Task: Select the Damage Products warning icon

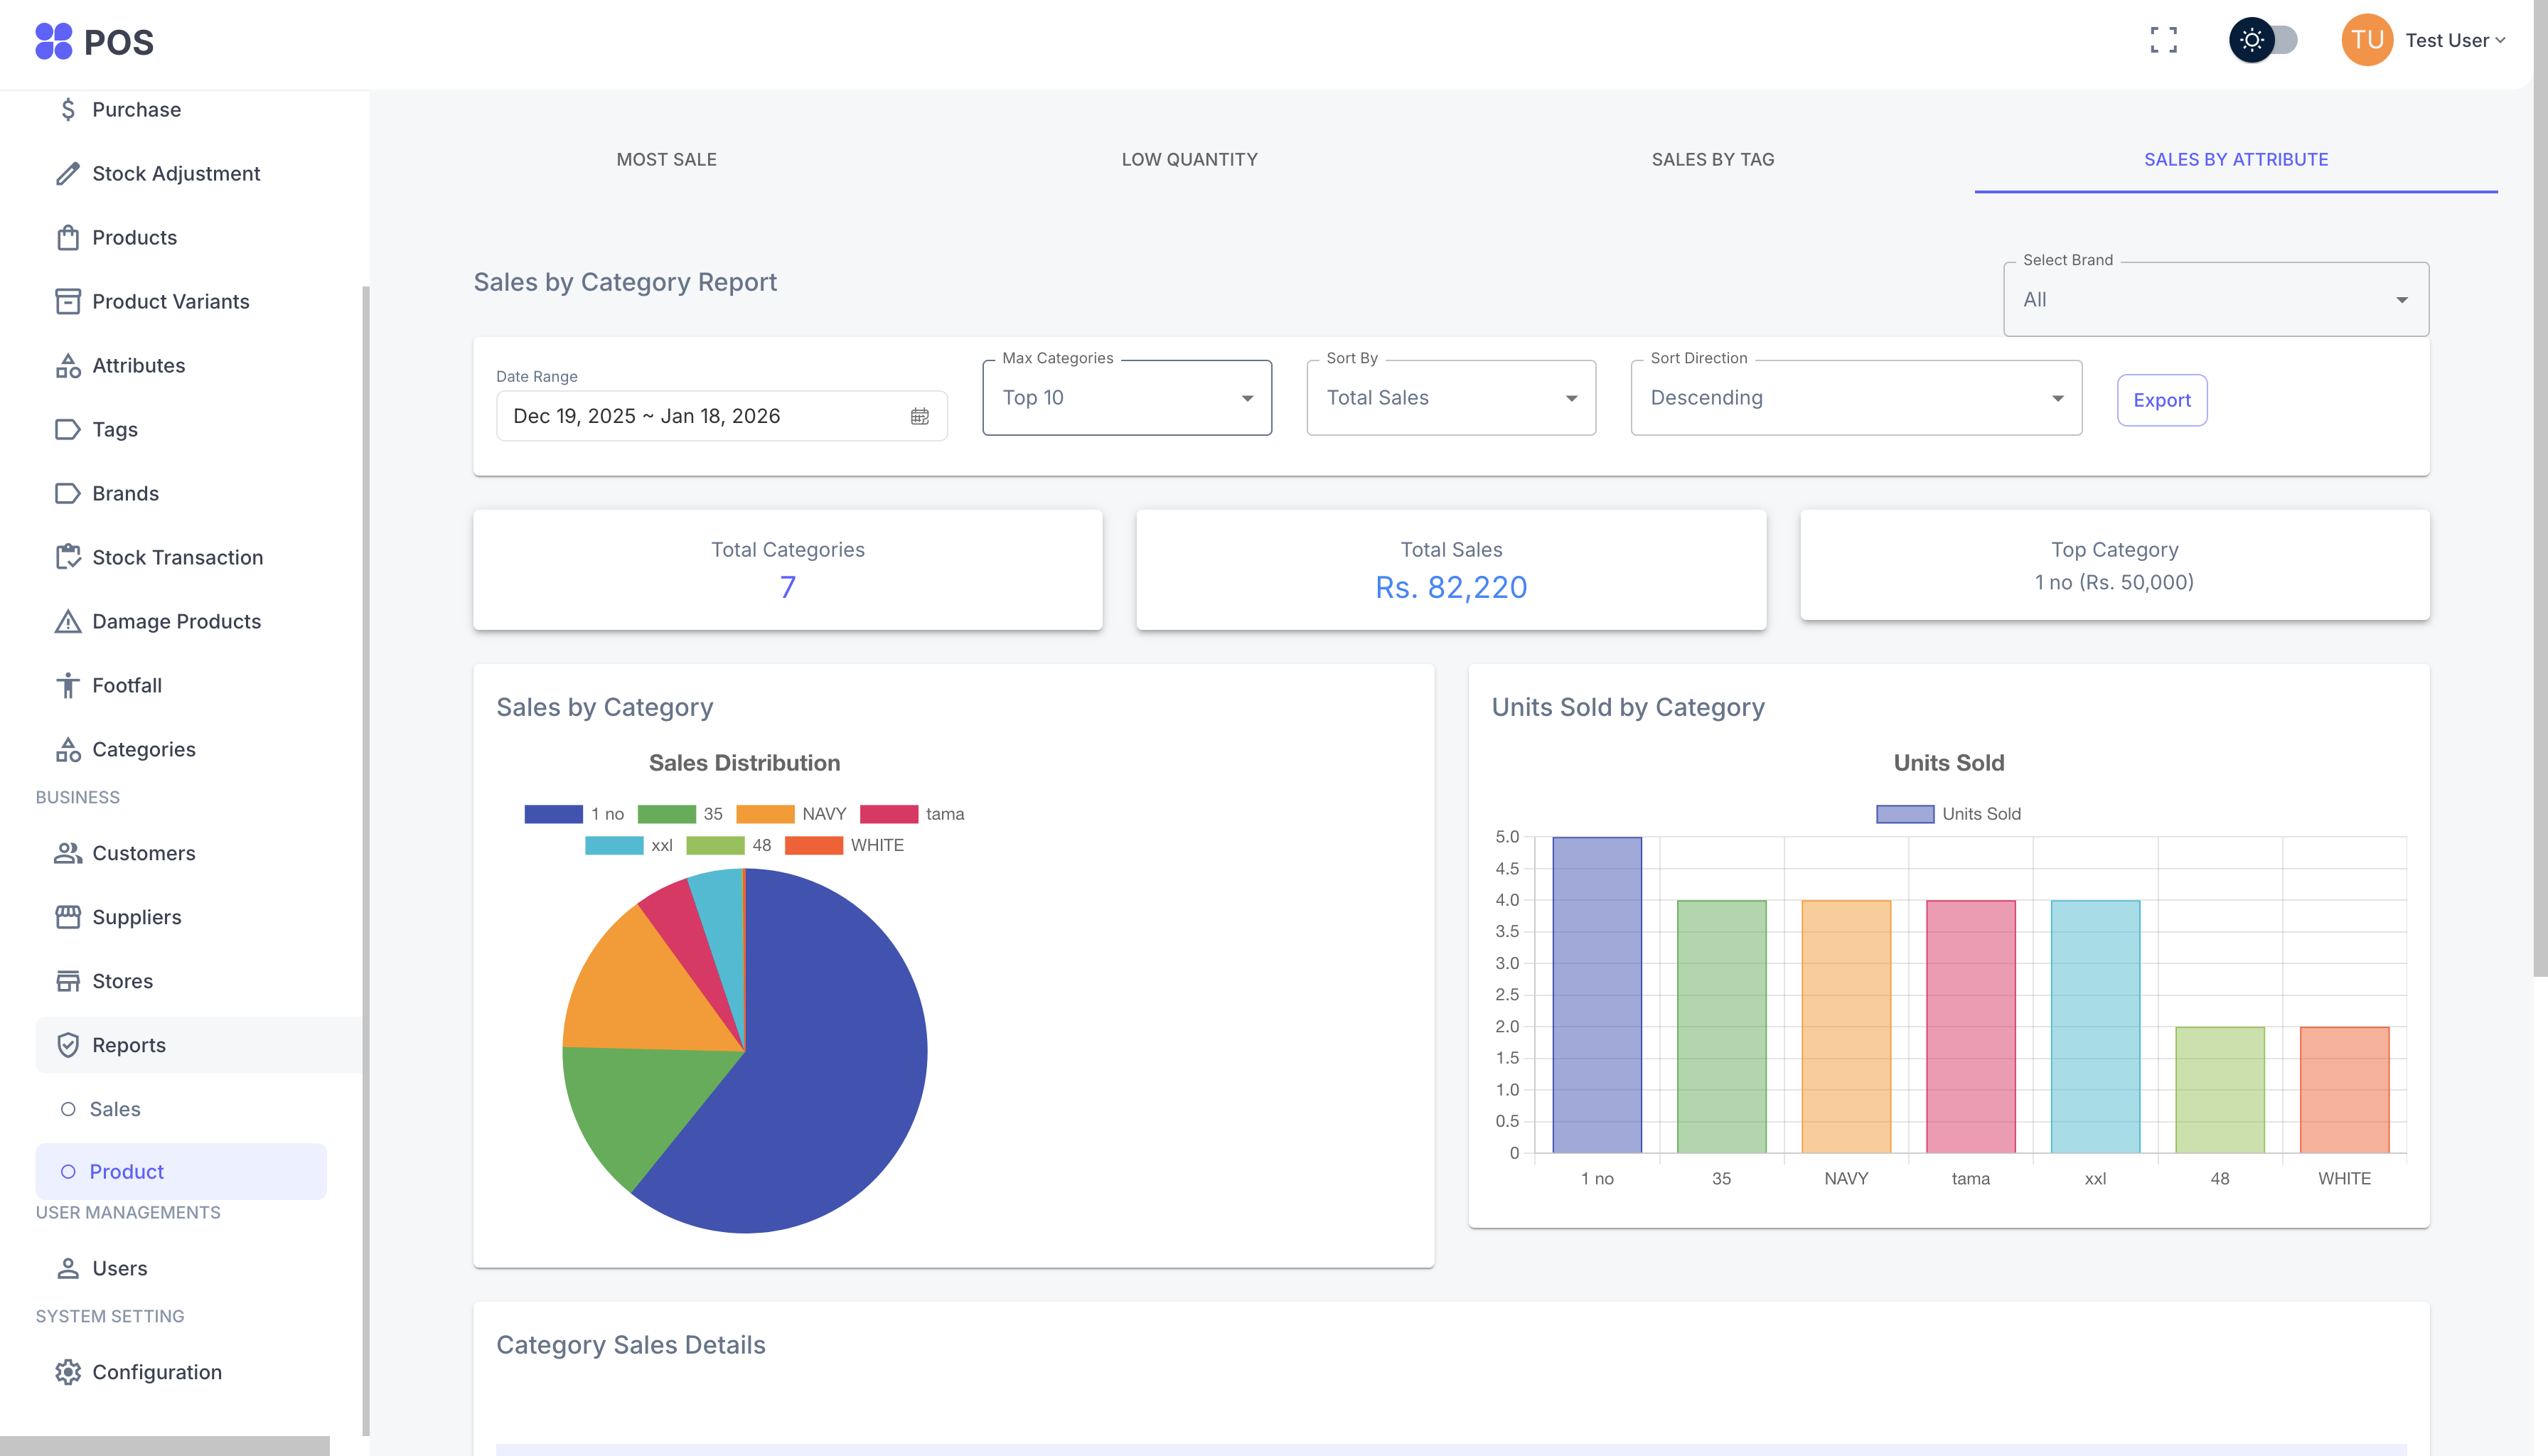Action: (67, 621)
